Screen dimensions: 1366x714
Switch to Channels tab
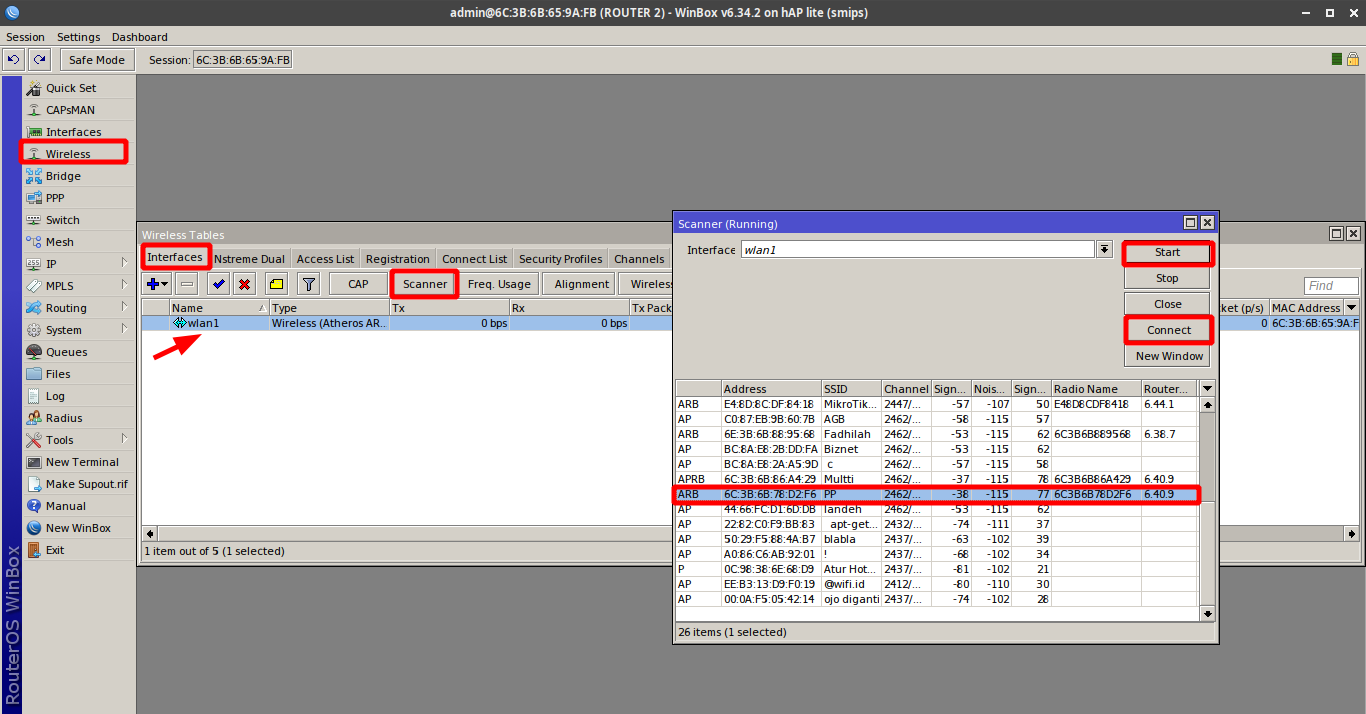pos(639,259)
